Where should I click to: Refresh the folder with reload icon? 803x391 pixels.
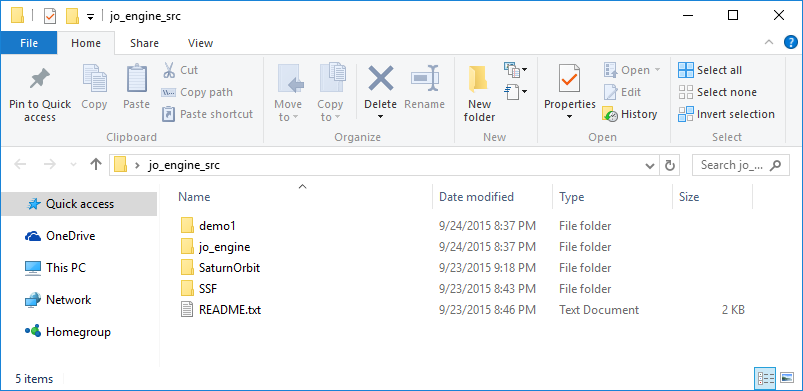point(669,165)
